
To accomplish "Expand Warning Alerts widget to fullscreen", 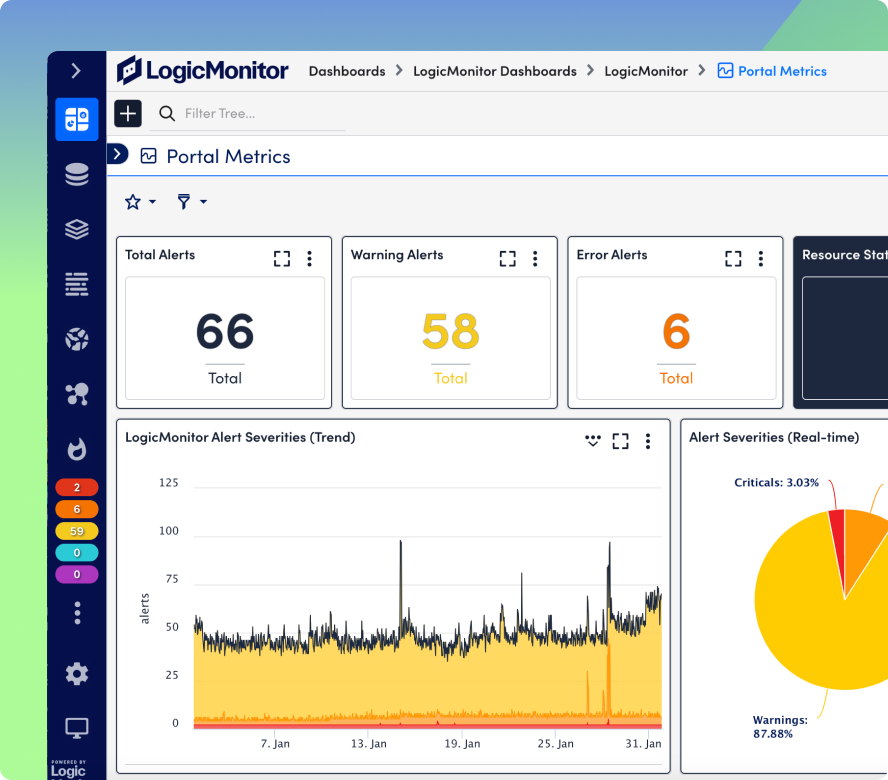I will point(508,259).
